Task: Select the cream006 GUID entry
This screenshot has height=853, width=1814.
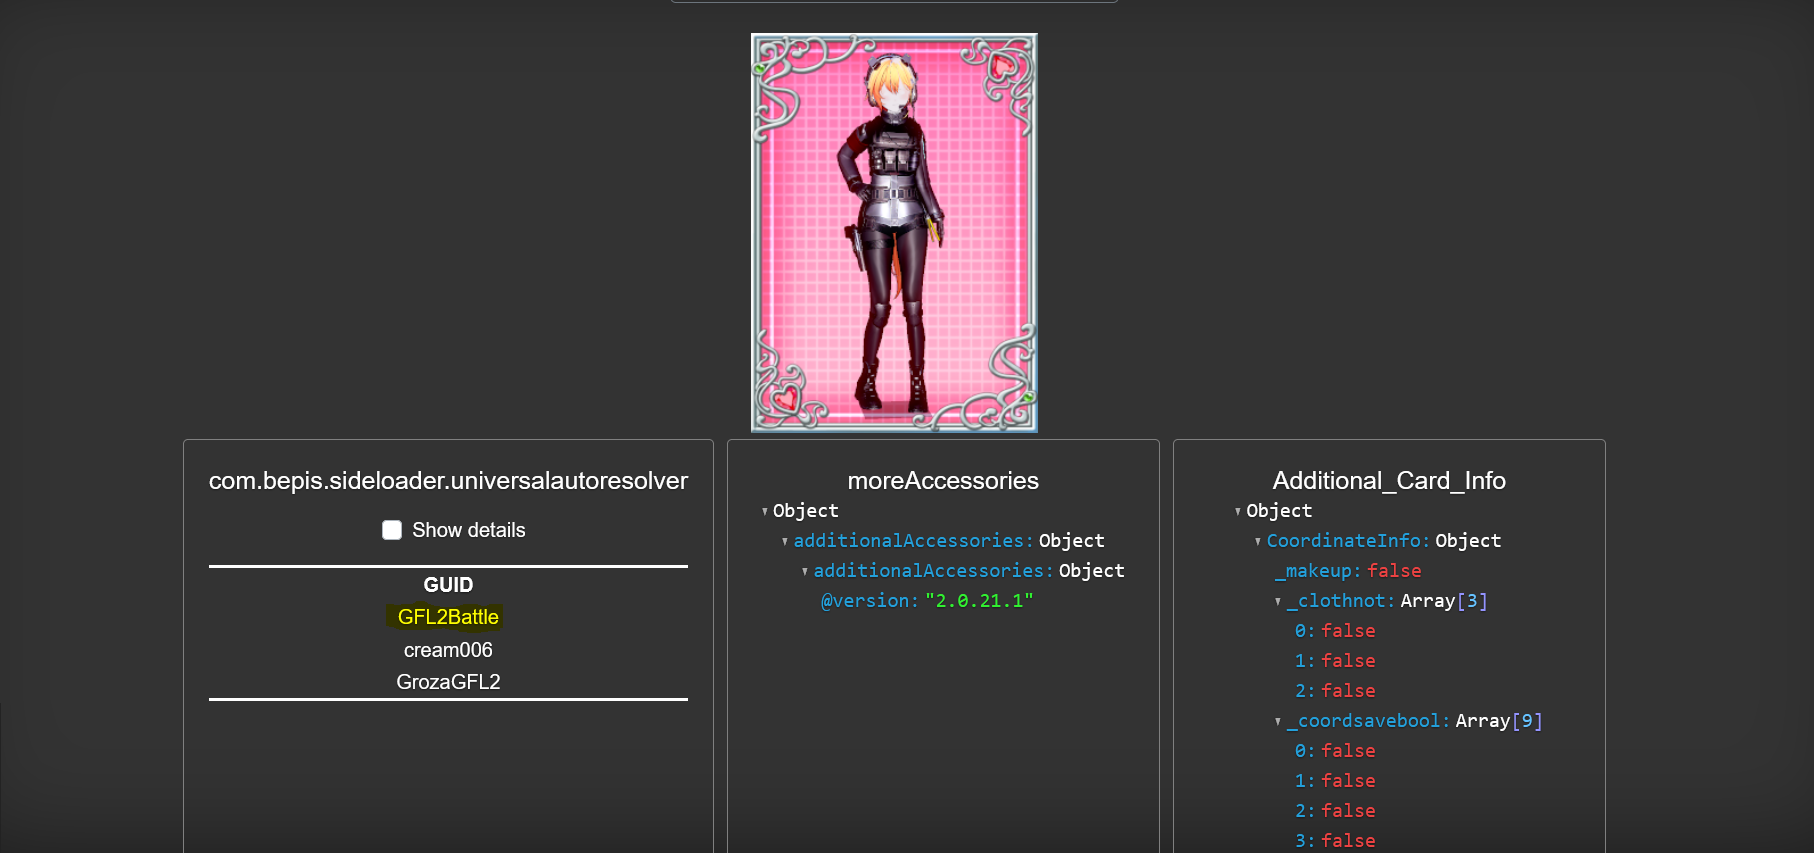Action: (x=447, y=650)
